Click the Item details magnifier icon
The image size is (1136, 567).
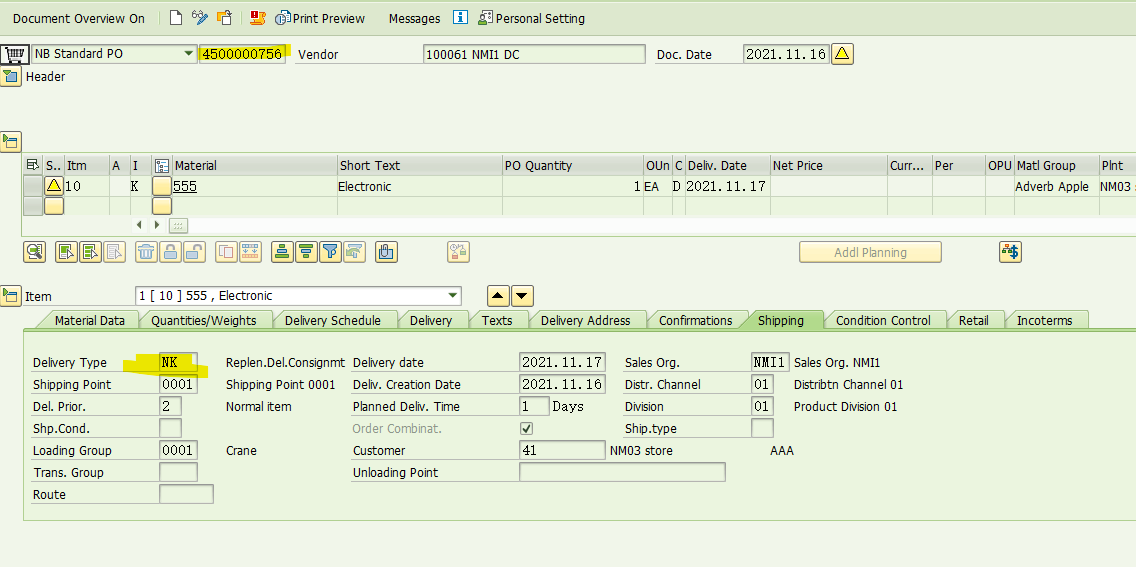[x=34, y=252]
